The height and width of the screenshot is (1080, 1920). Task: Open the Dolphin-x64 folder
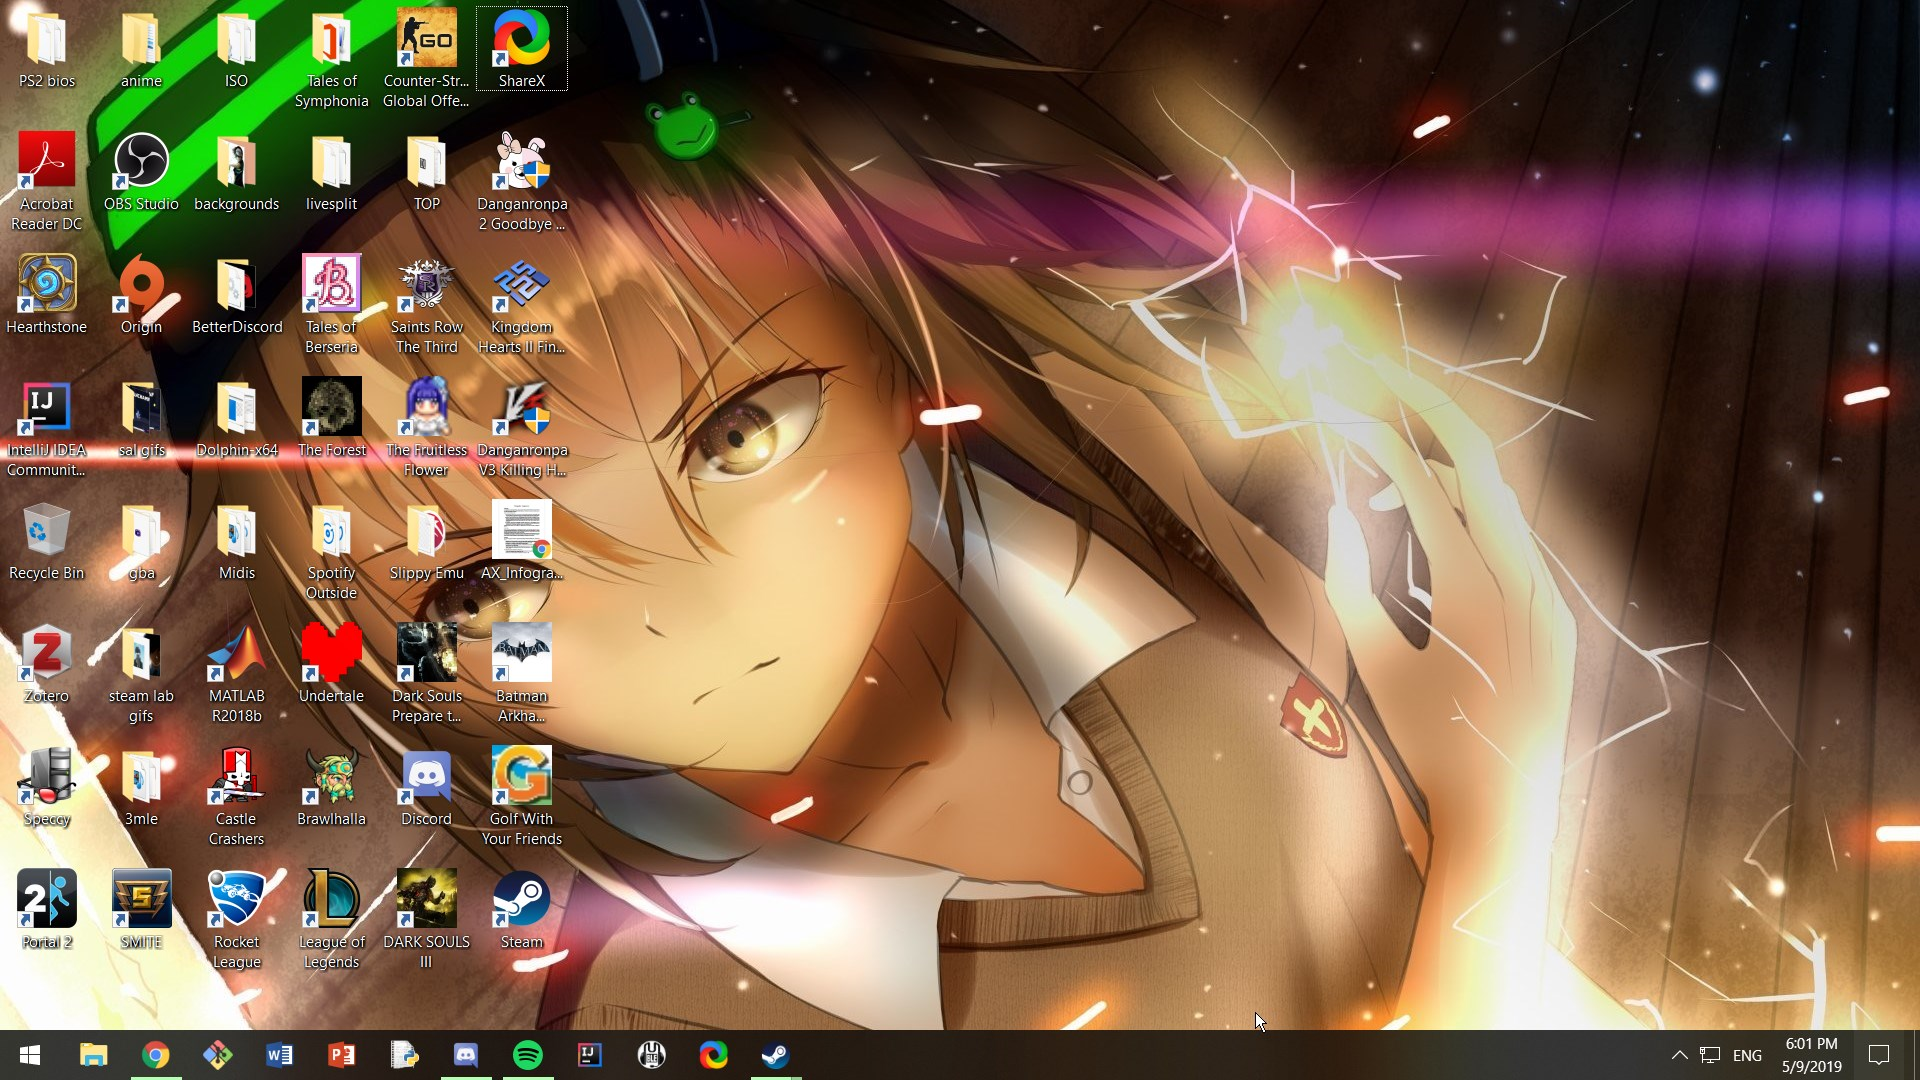click(x=236, y=419)
